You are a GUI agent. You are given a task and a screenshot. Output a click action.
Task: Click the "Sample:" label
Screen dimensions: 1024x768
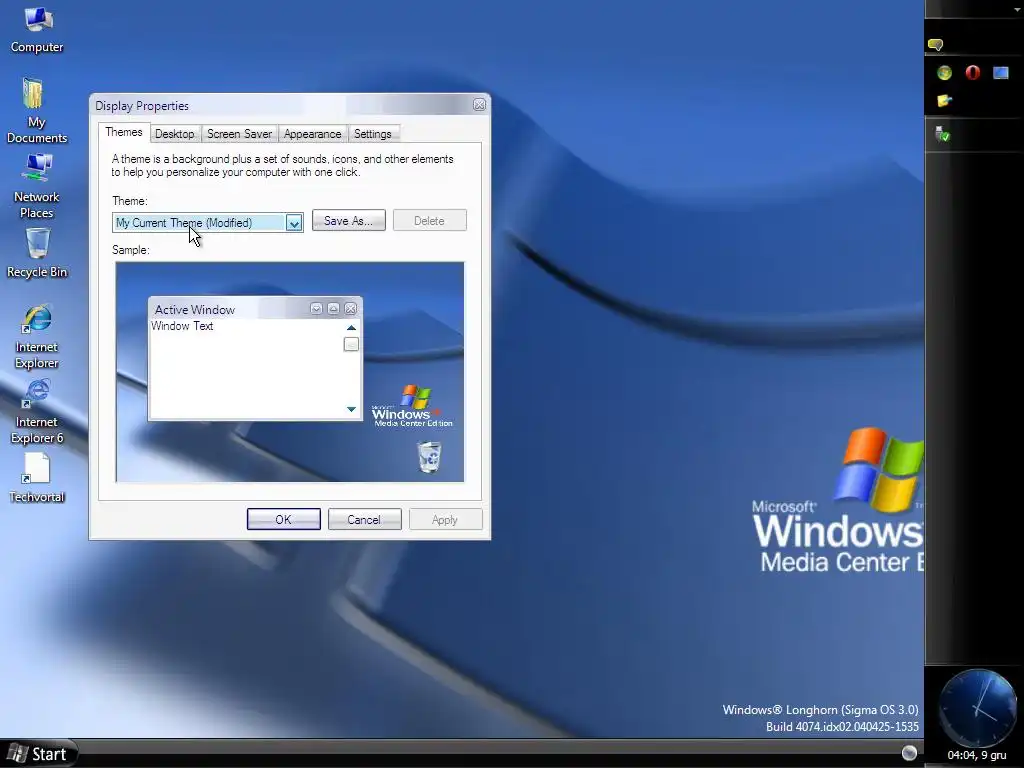click(x=131, y=250)
